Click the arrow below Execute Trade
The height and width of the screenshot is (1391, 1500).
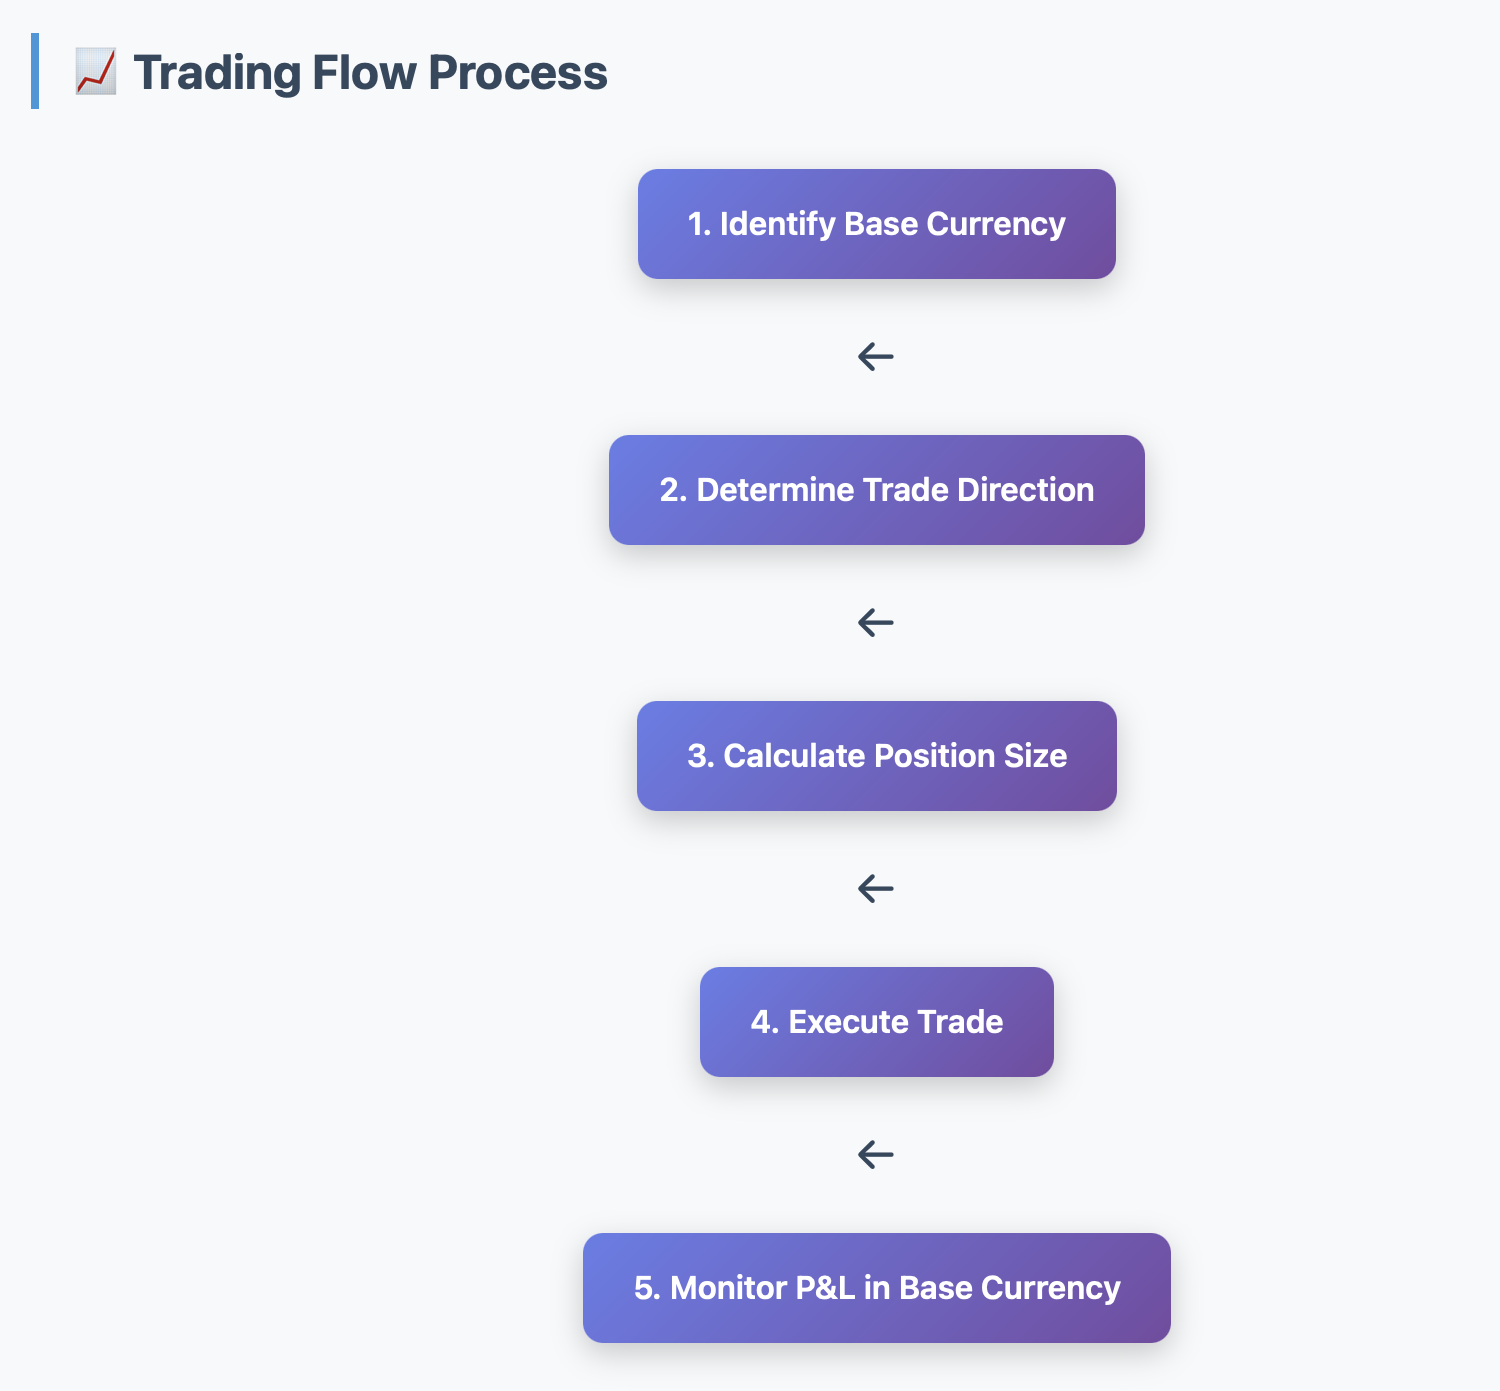876,1154
